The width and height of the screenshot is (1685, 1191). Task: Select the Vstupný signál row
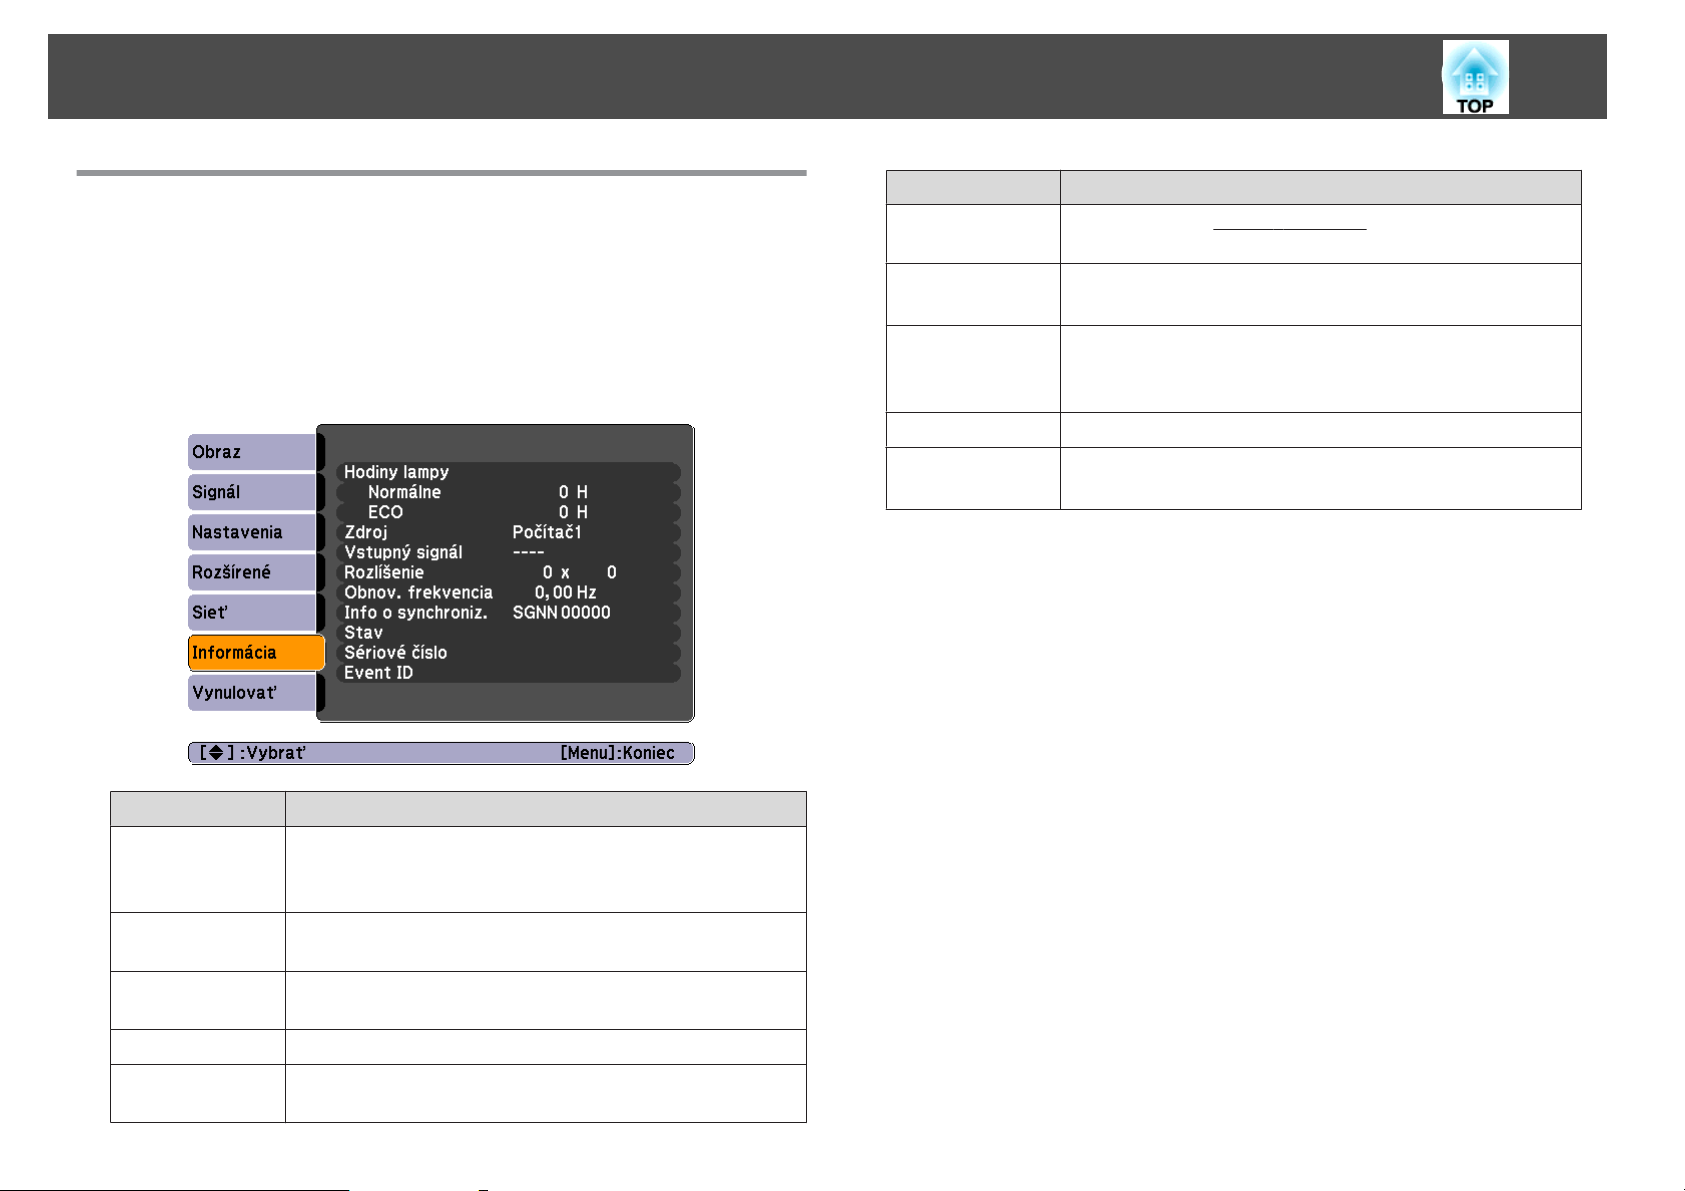click(509, 552)
